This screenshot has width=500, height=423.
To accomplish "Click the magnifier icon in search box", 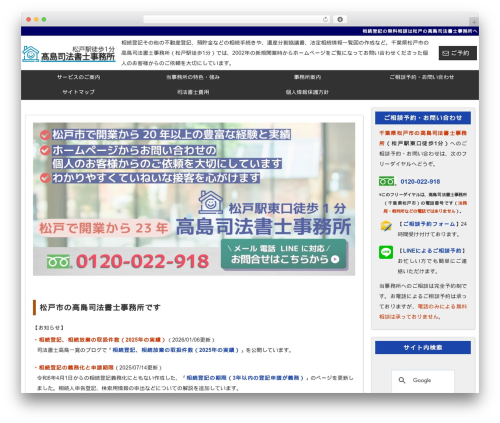I will click(x=402, y=380).
